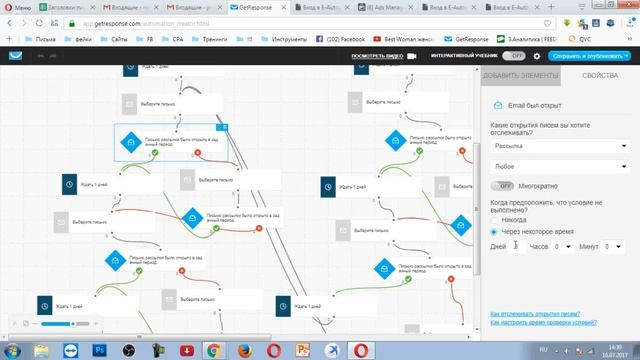640x360 pixels.
Task: Select the Через некоторое время radio option
Action: point(494,232)
